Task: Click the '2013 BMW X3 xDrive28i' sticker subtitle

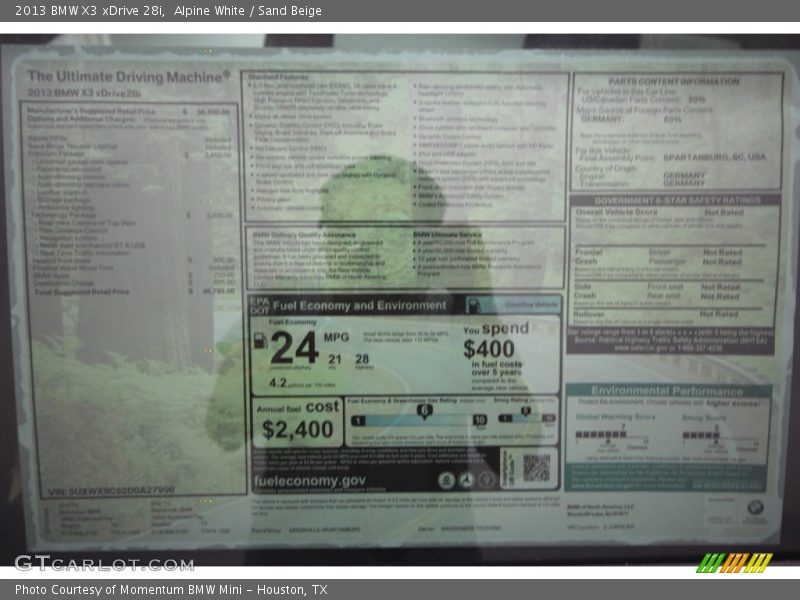Action: [x=84, y=93]
